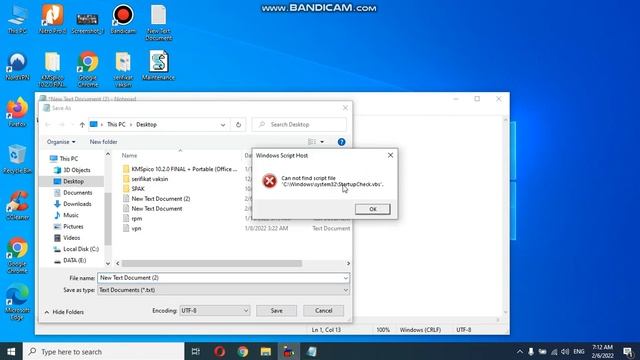Click the taskbar search box
This screenshot has width=640, height=360.
pos(103,351)
